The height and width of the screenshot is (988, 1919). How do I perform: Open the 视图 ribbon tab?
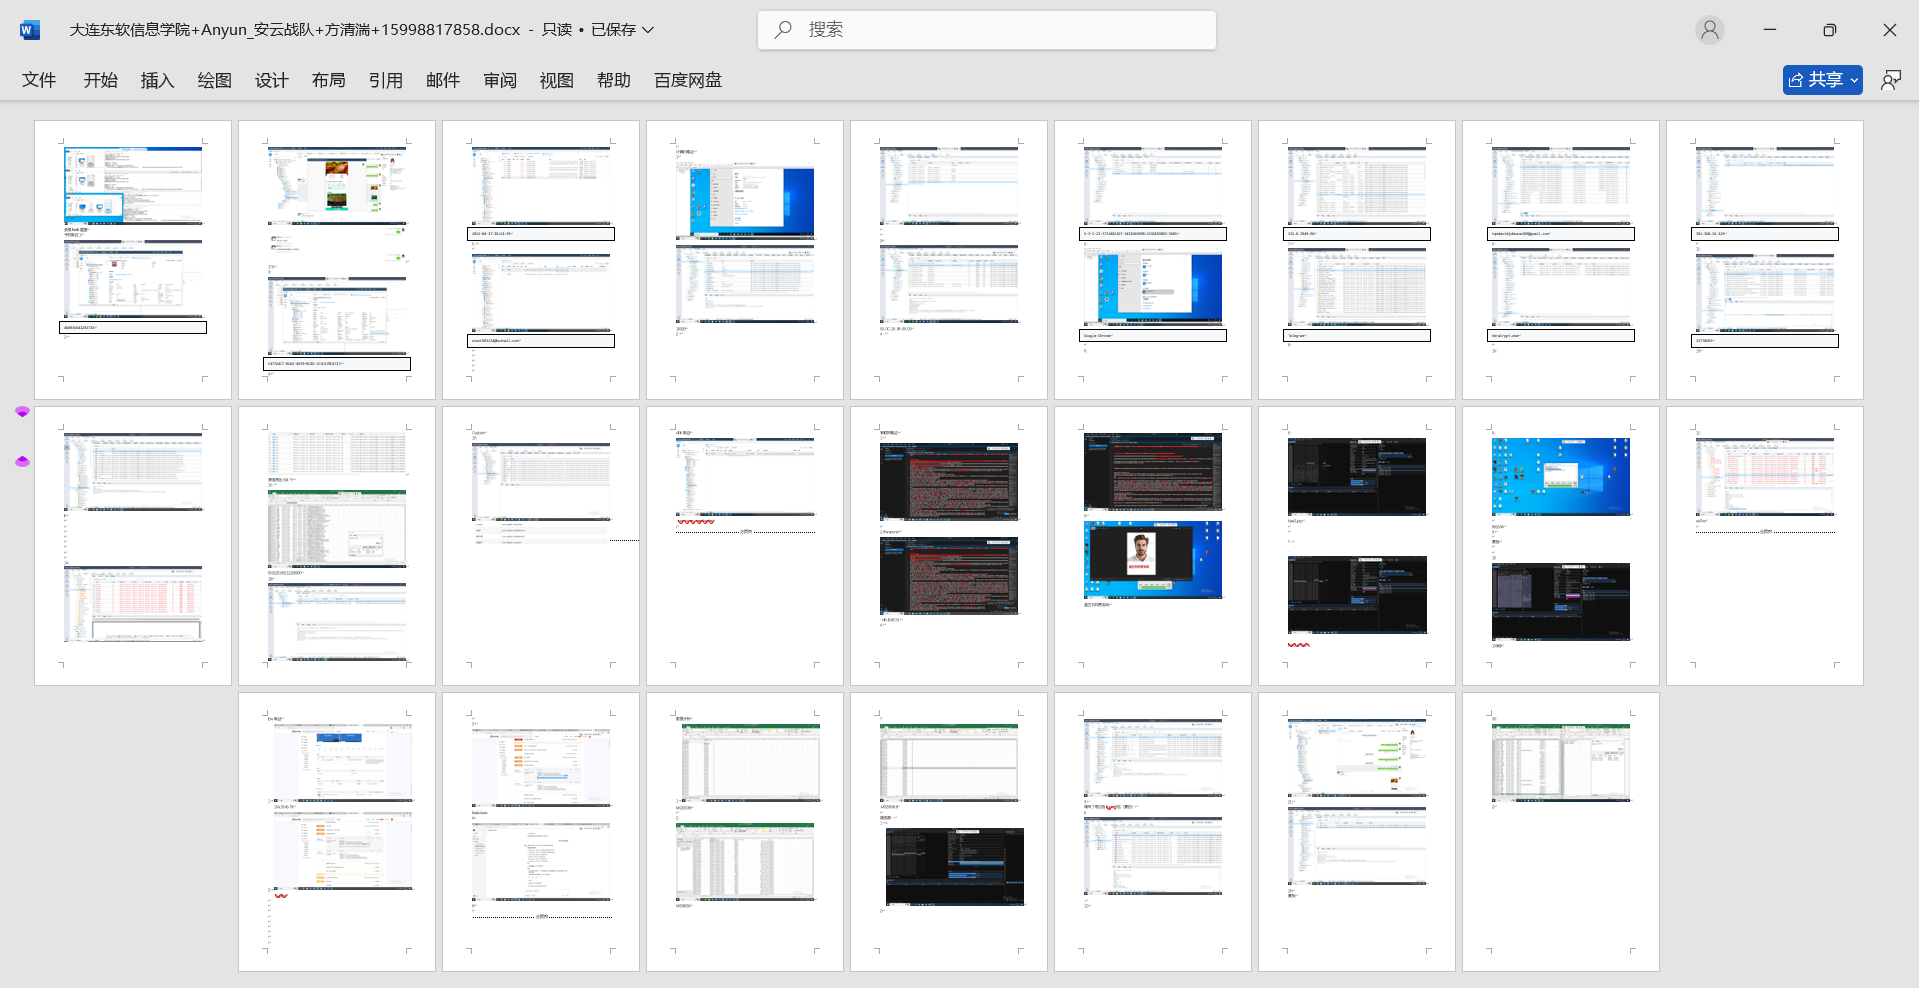tap(557, 80)
